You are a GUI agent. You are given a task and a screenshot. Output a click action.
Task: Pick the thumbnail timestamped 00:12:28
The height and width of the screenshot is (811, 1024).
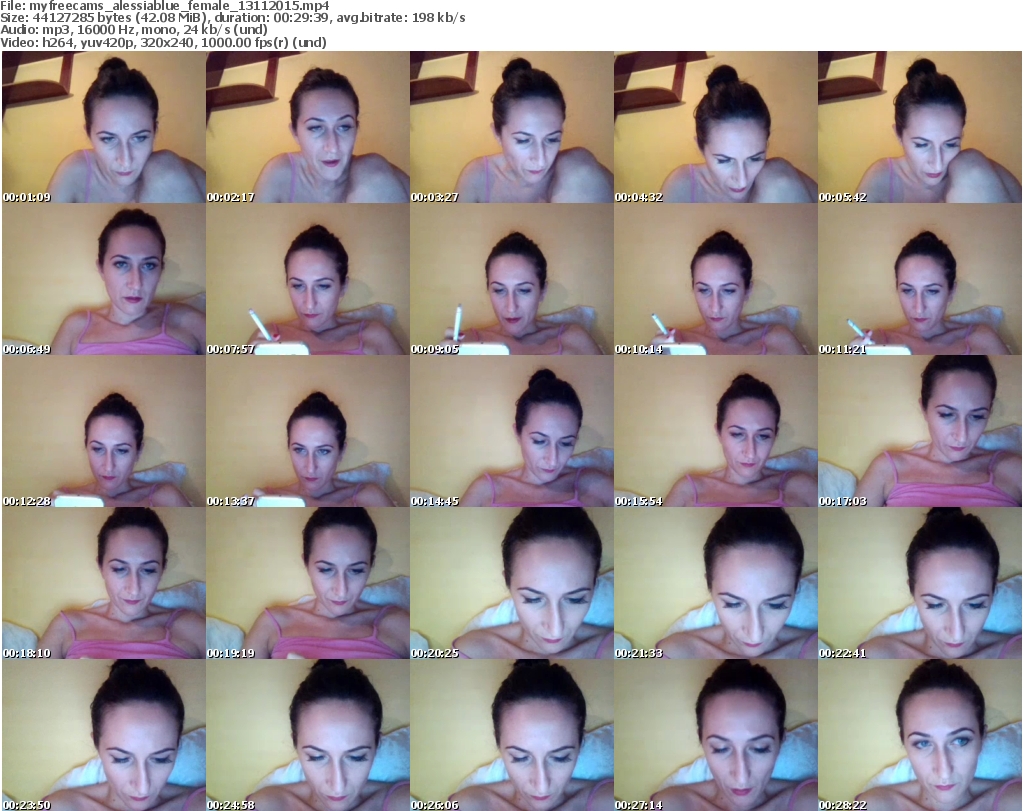(103, 432)
